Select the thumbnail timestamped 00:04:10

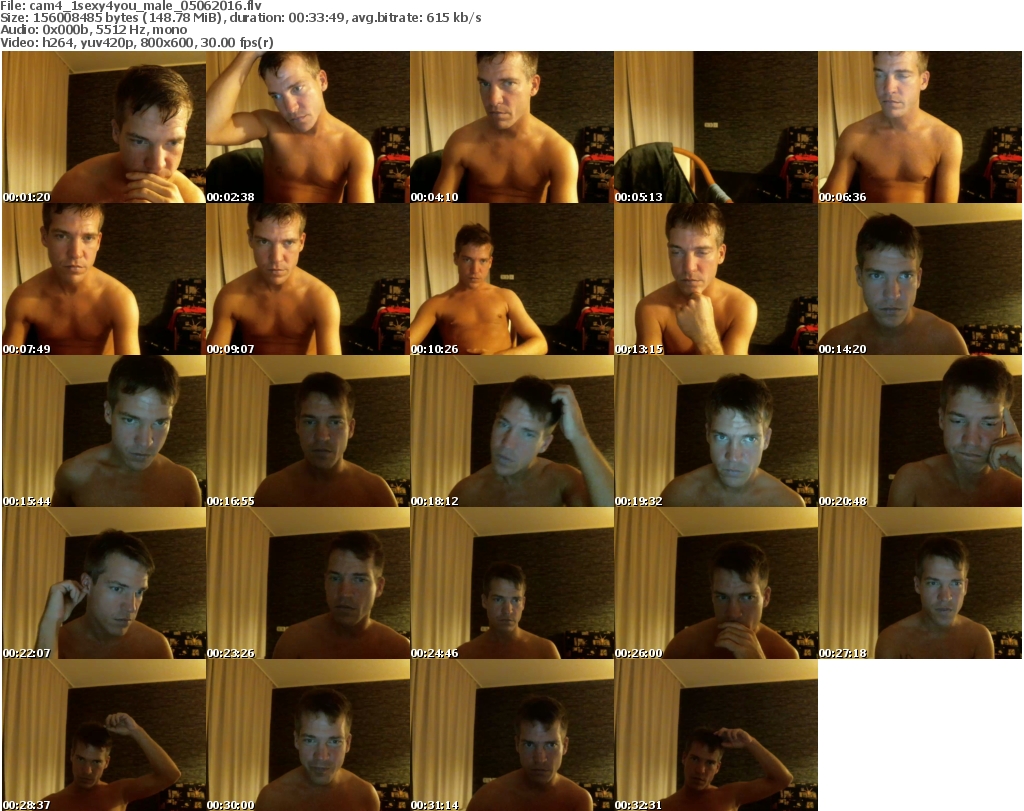[x=512, y=127]
